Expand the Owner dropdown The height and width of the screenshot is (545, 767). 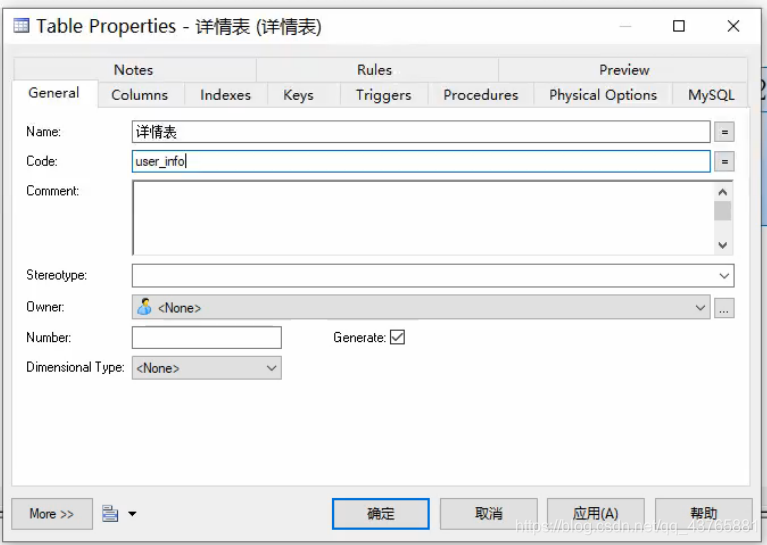coord(700,308)
